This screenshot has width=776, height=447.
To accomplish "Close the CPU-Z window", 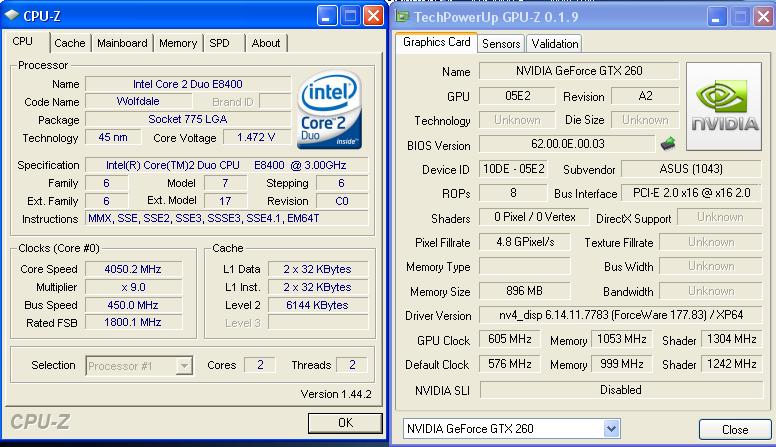I will pyautogui.click(x=373, y=17).
